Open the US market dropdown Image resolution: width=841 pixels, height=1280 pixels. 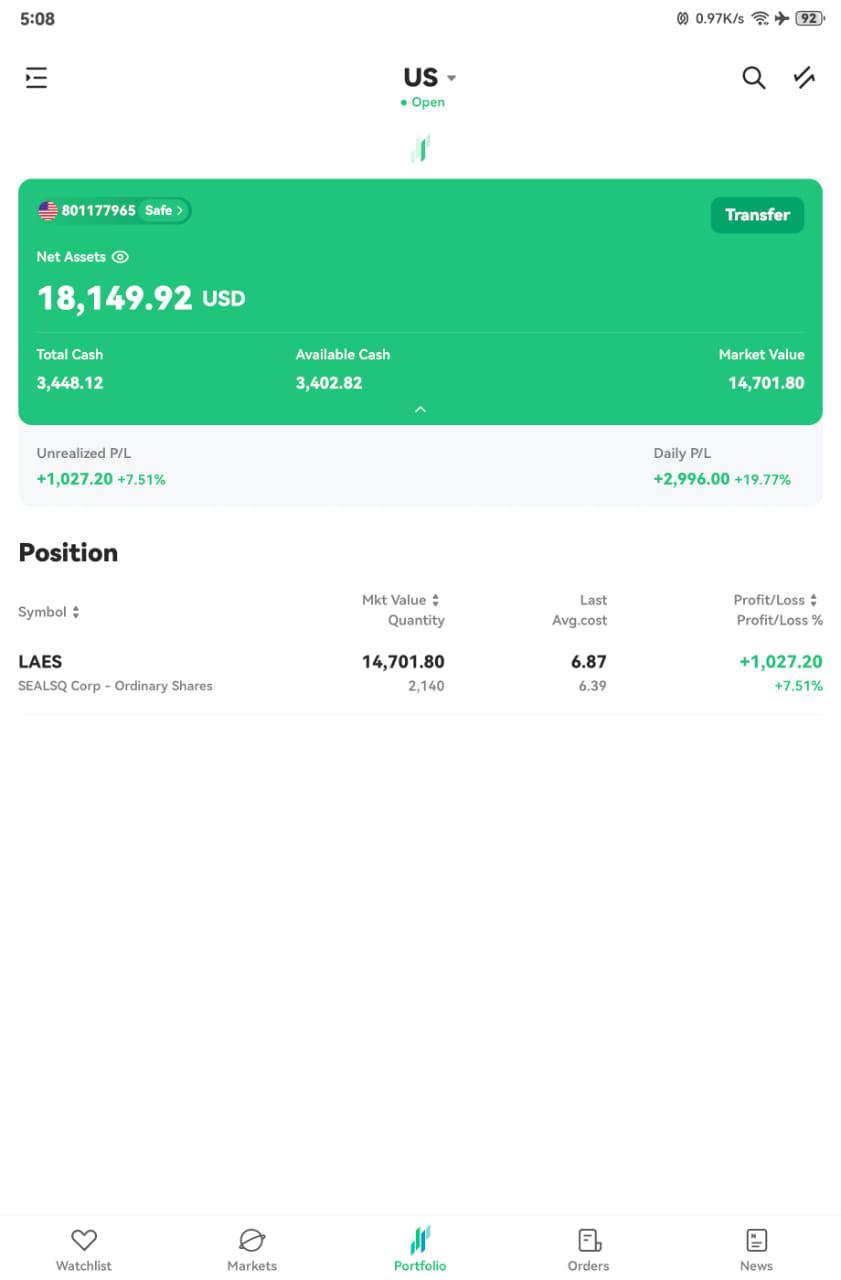[x=429, y=77]
